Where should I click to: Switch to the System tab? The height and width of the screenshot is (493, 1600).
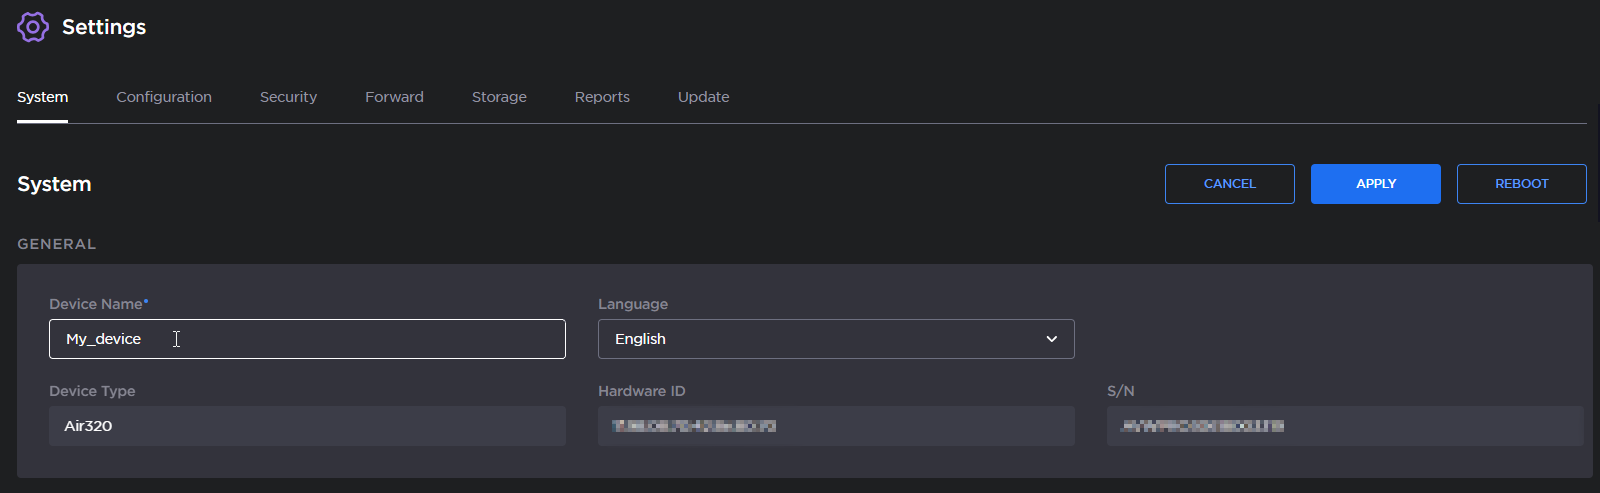coord(43,97)
